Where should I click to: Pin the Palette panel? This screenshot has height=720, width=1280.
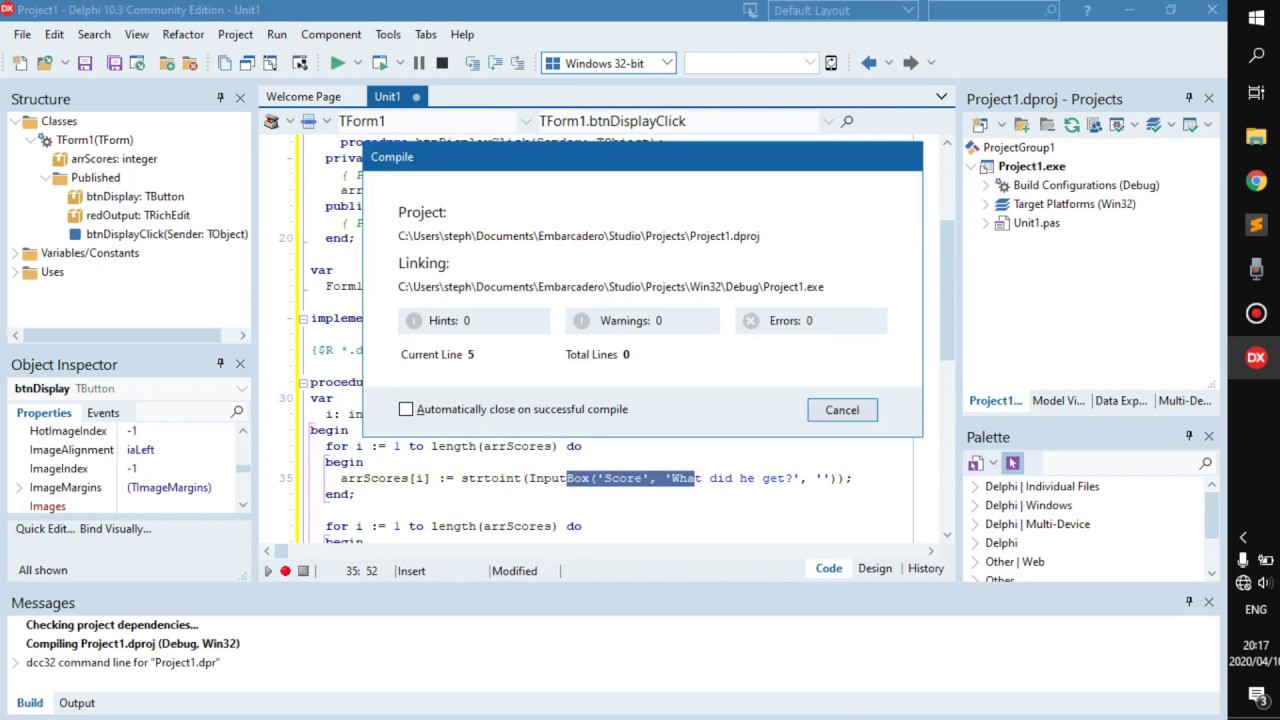(x=1189, y=436)
